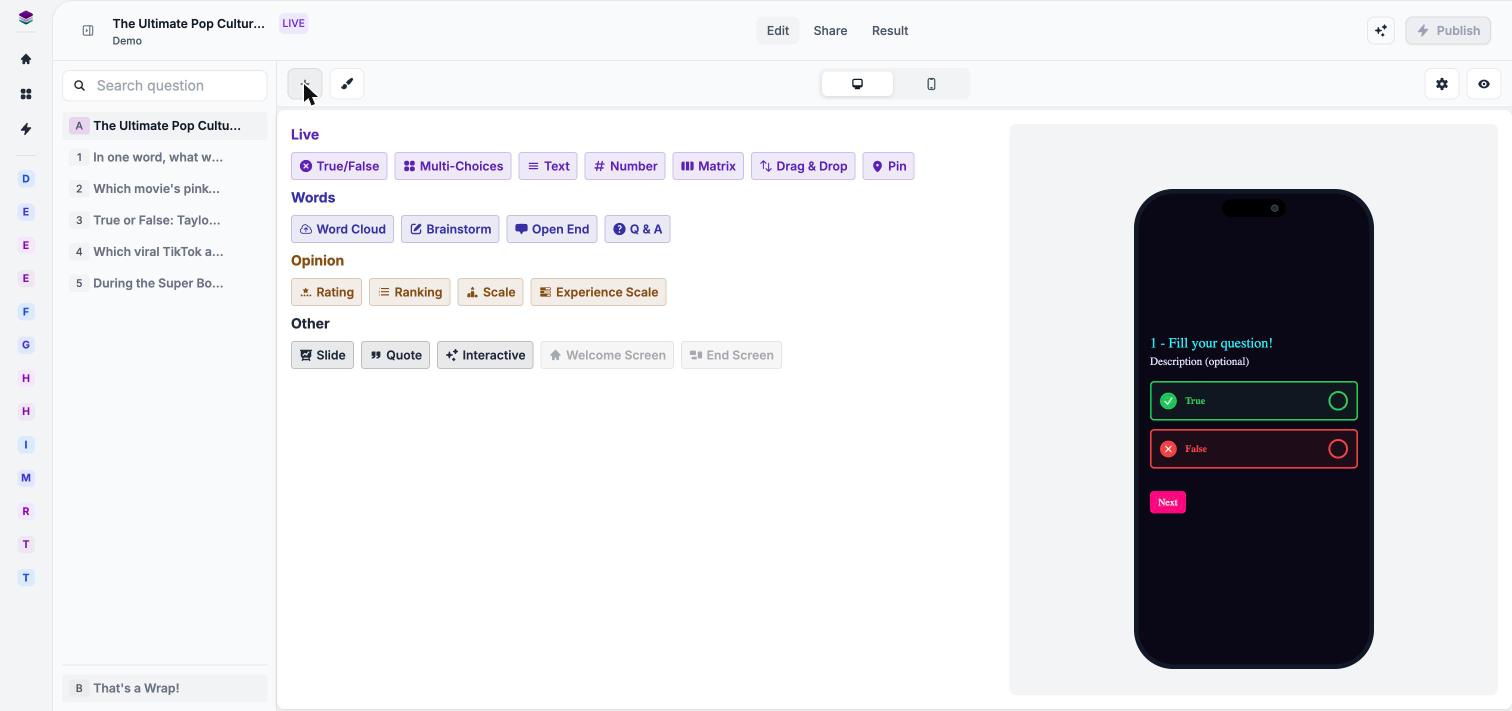The height and width of the screenshot is (711, 1512).
Task: Add an Experience Scale question
Action: [598, 292]
